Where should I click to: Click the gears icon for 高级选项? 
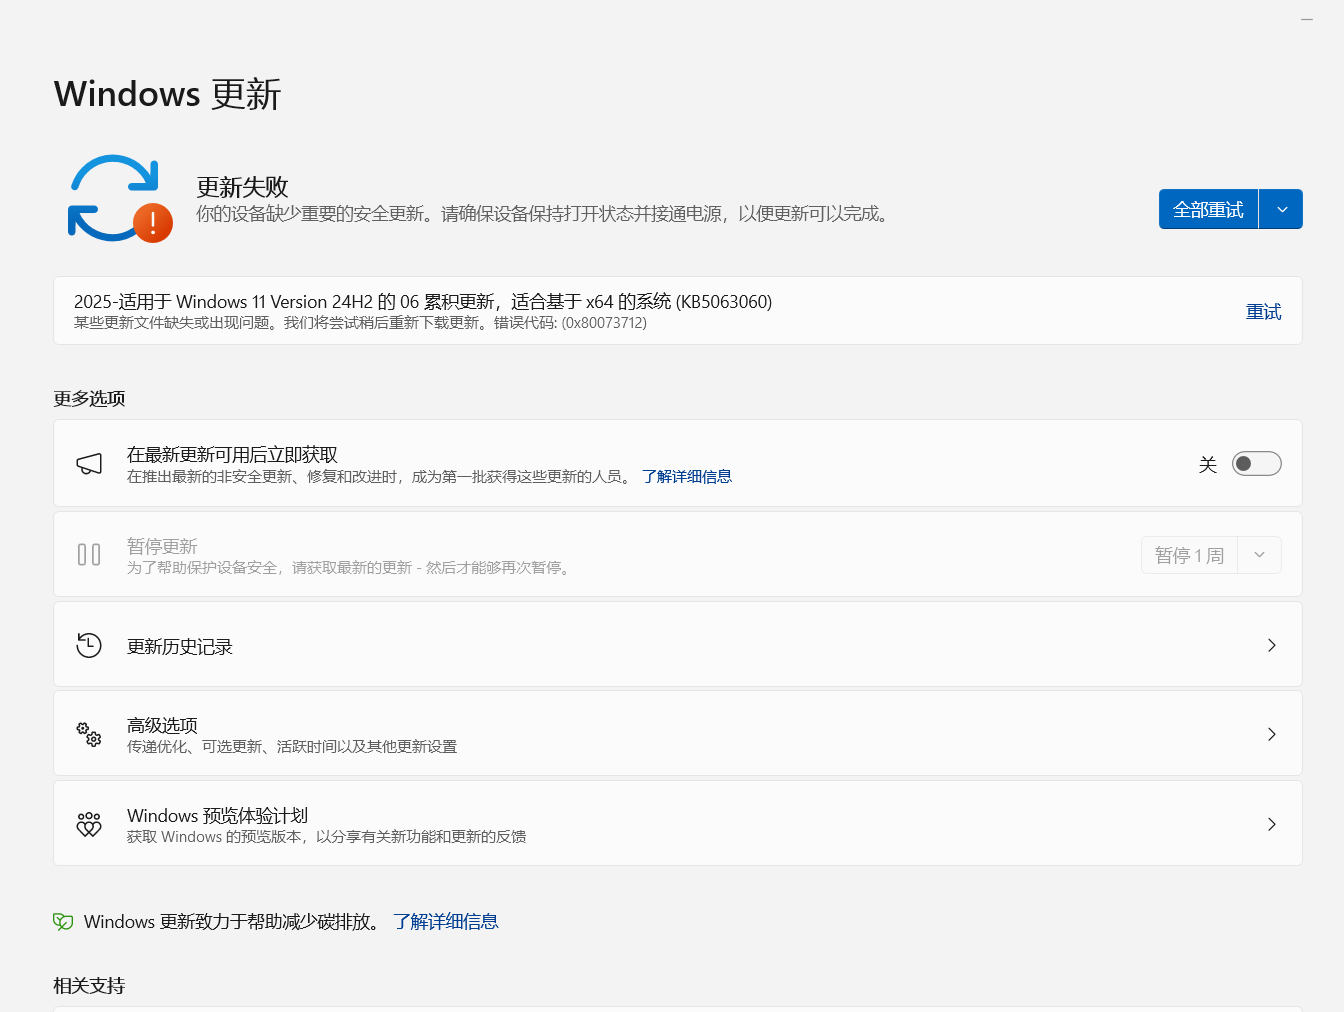pos(89,734)
